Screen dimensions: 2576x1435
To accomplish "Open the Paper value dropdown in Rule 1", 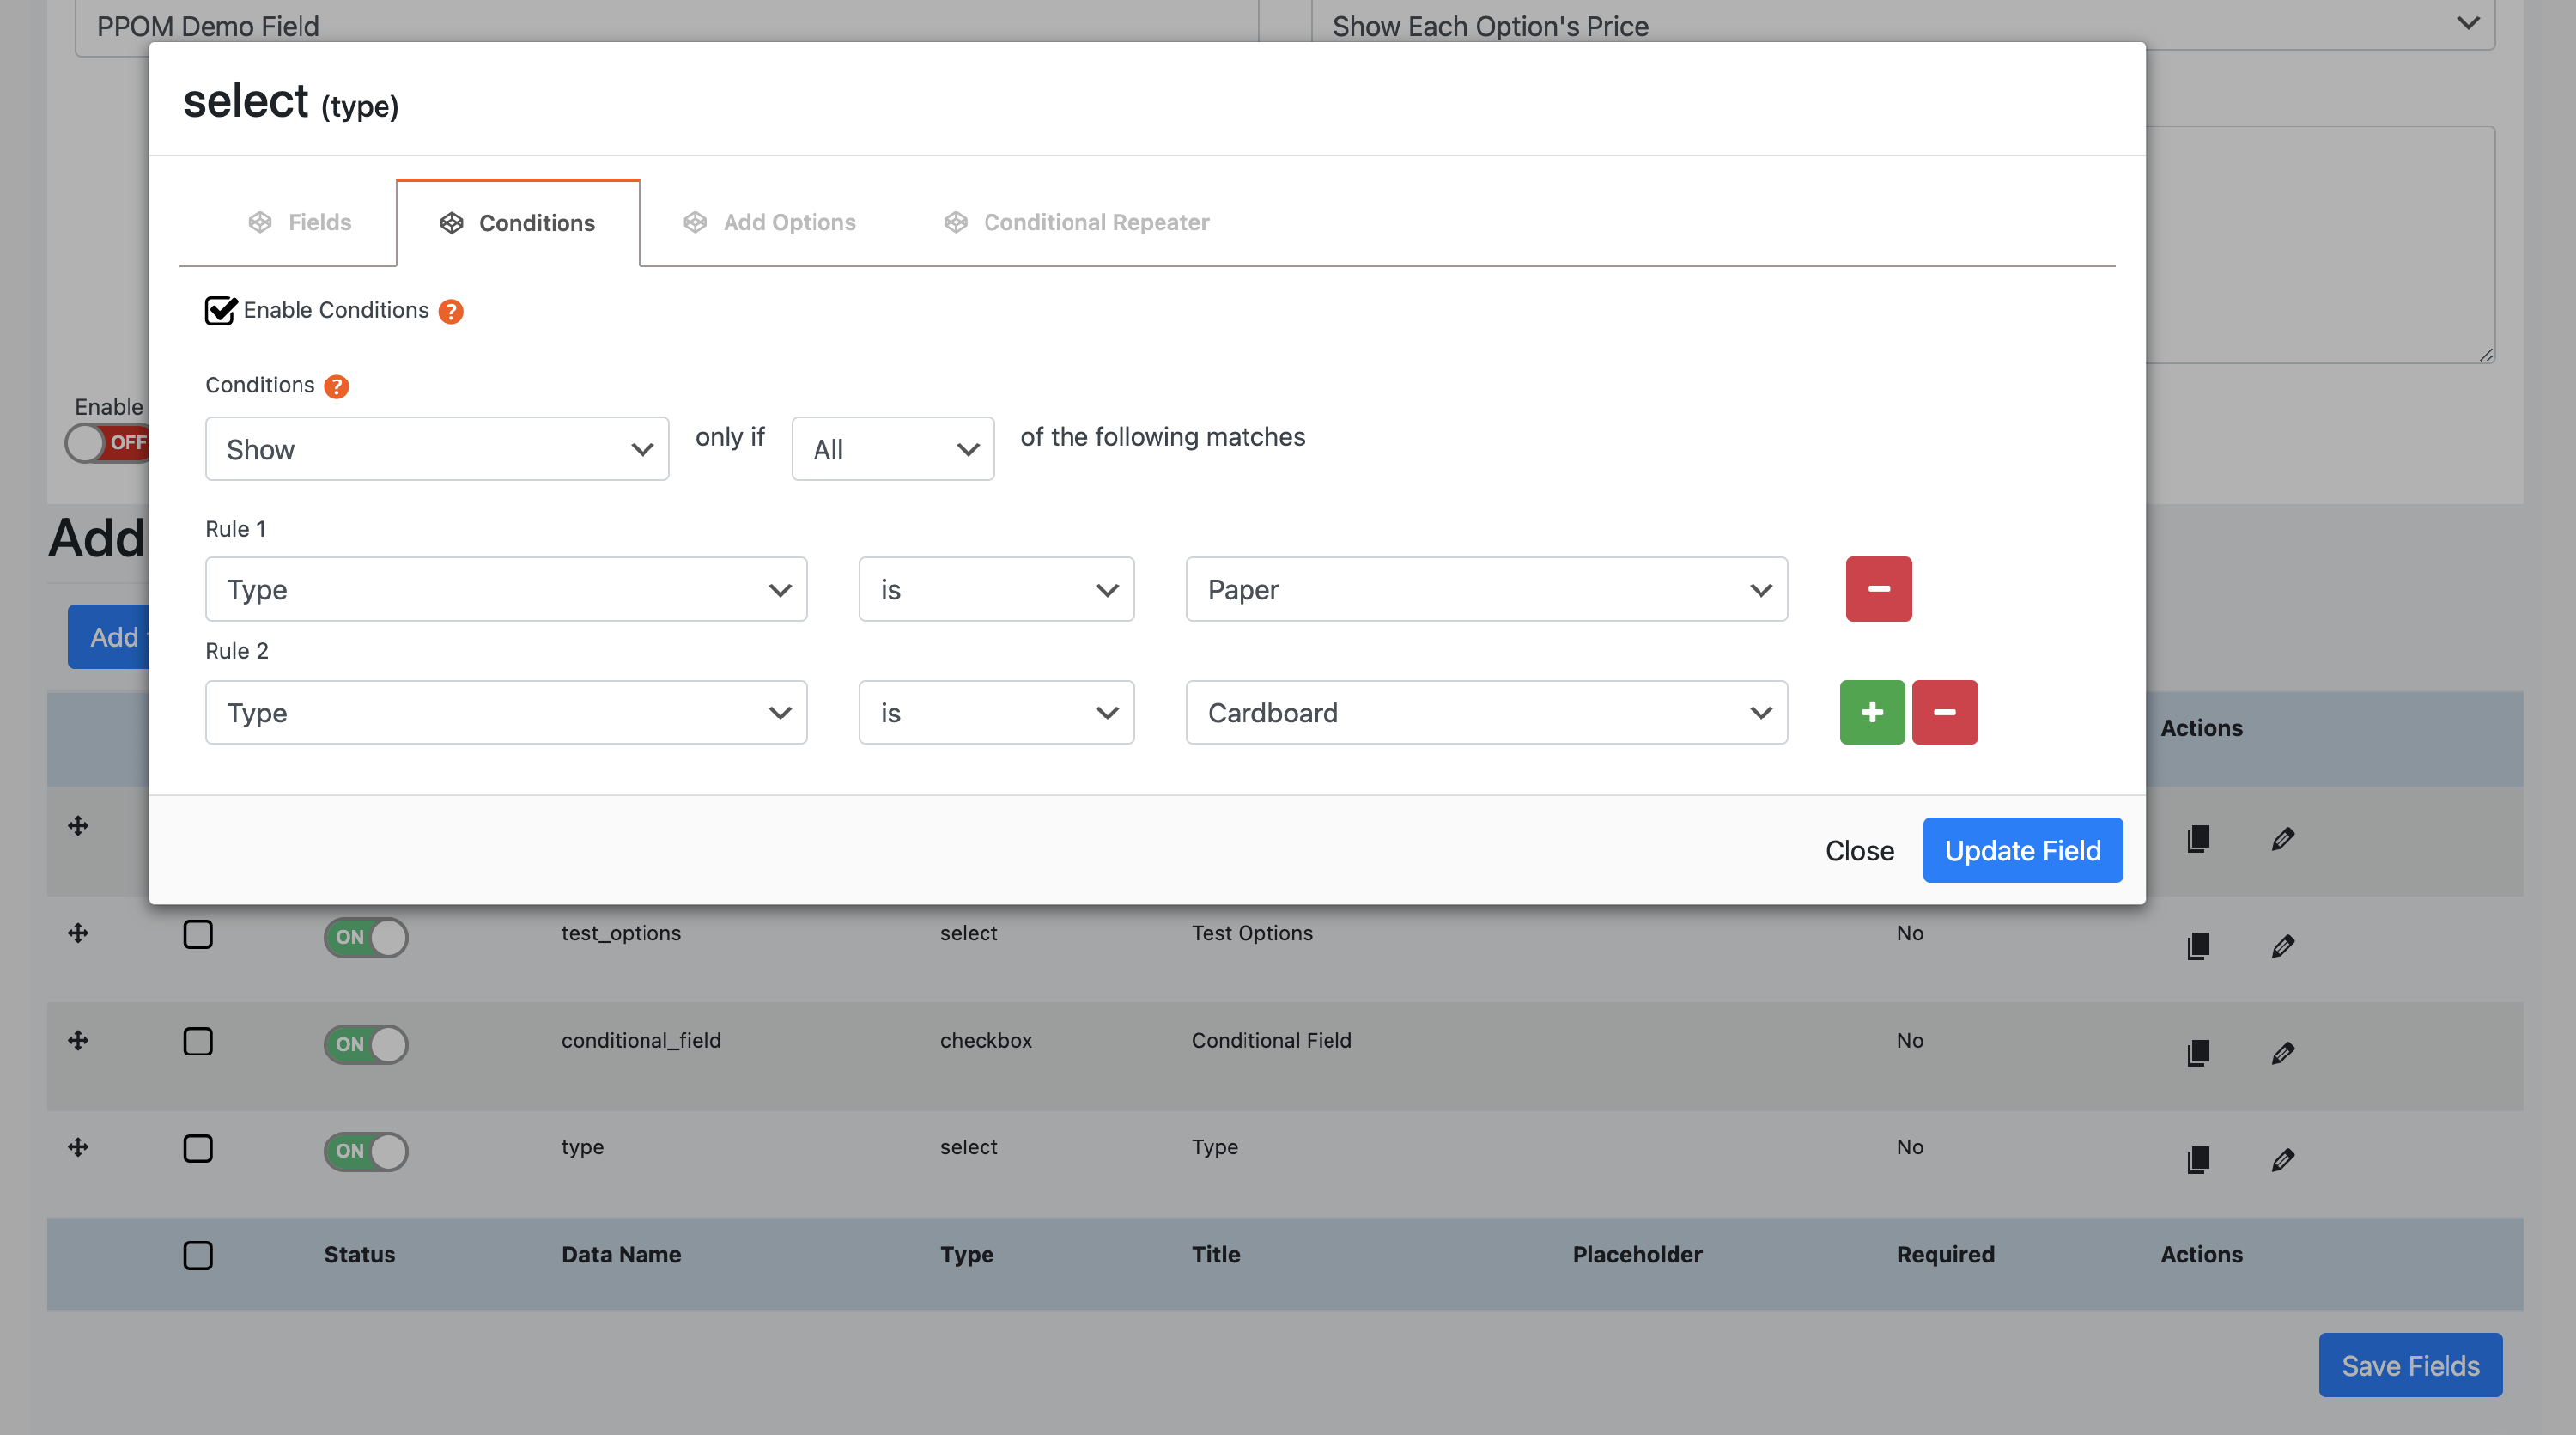I will (x=1486, y=589).
